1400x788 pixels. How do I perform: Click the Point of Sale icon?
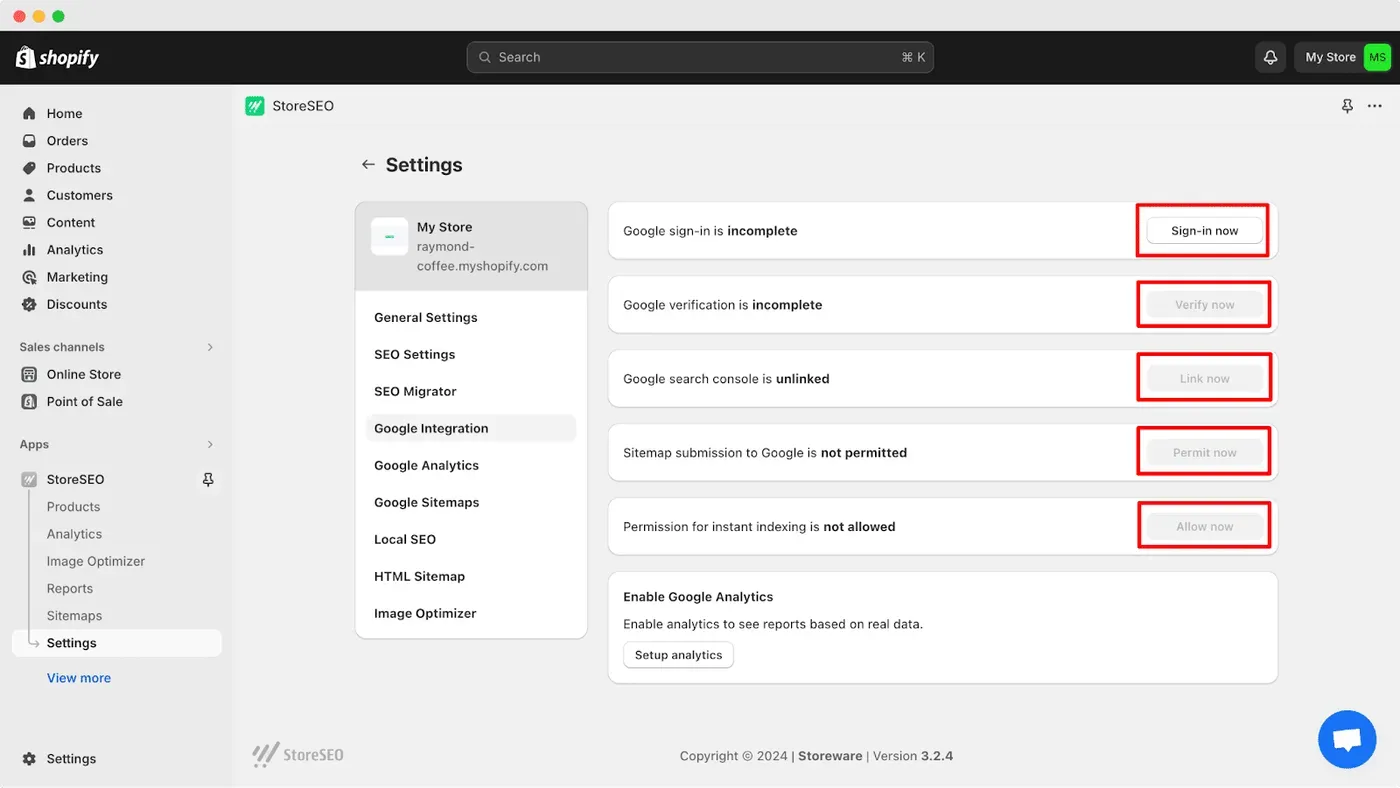[x=29, y=401]
